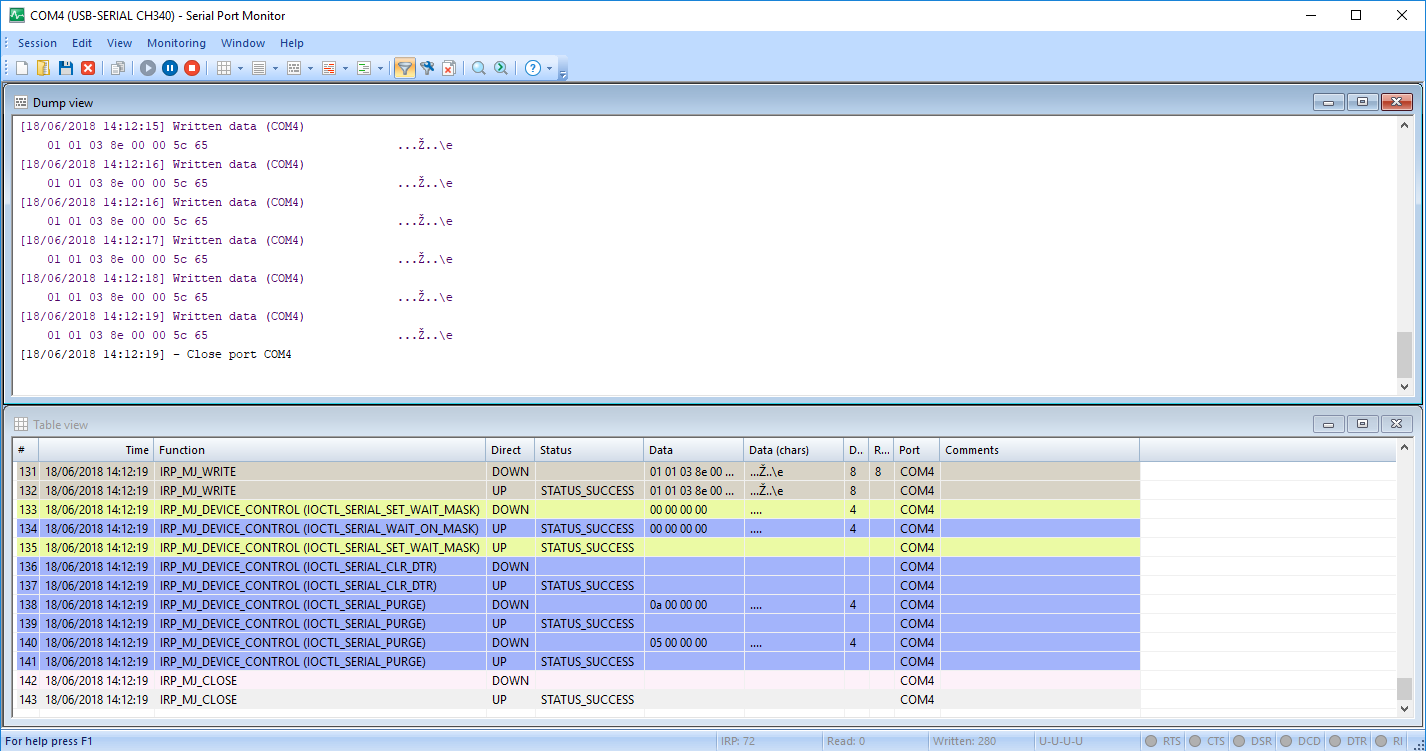
Task: Select row 133 IOCTL_SERIAL_SET_WAIT_MASK DOWN
Action: click(576, 509)
